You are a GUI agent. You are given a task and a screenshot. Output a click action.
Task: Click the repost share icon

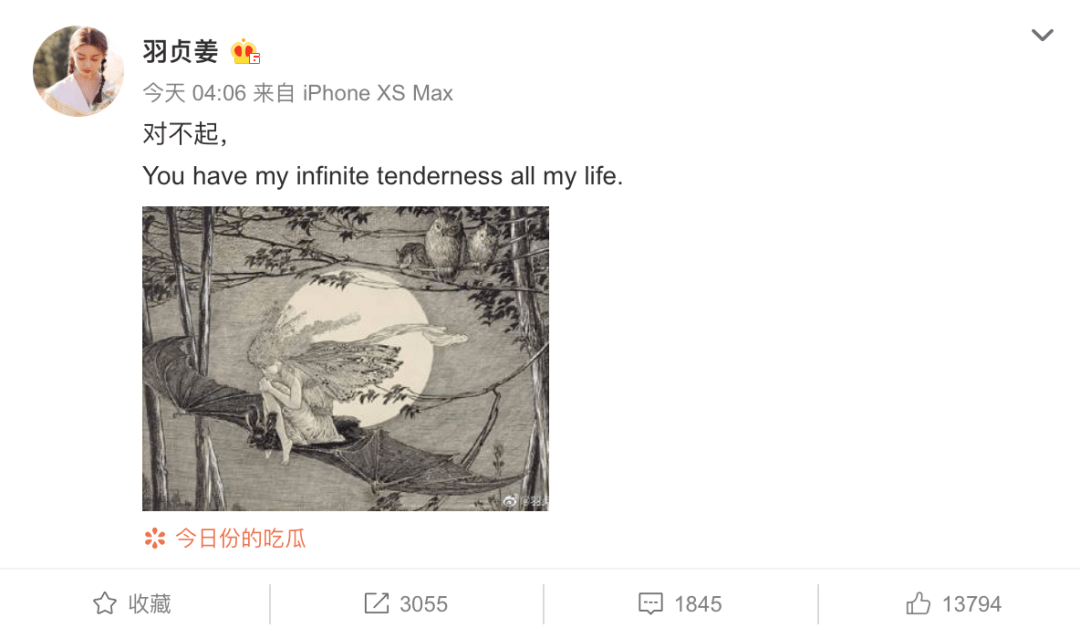click(x=377, y=604)
